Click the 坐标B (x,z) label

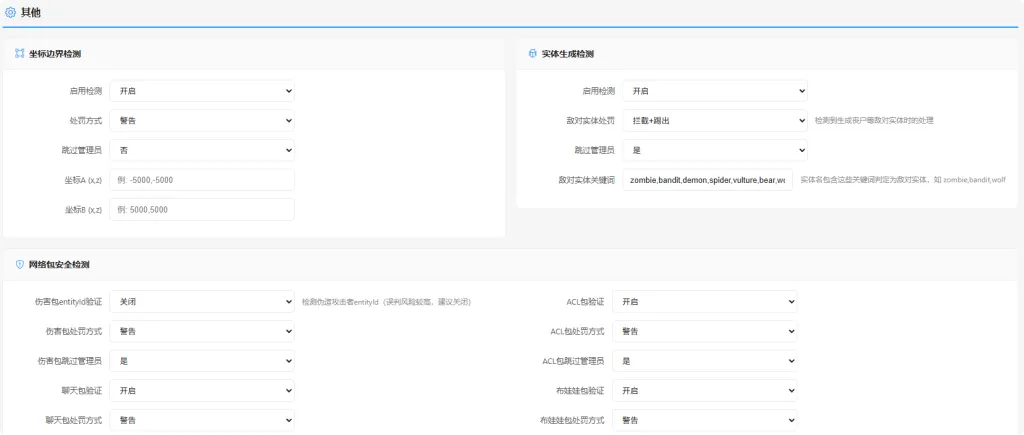pos(83,210)
